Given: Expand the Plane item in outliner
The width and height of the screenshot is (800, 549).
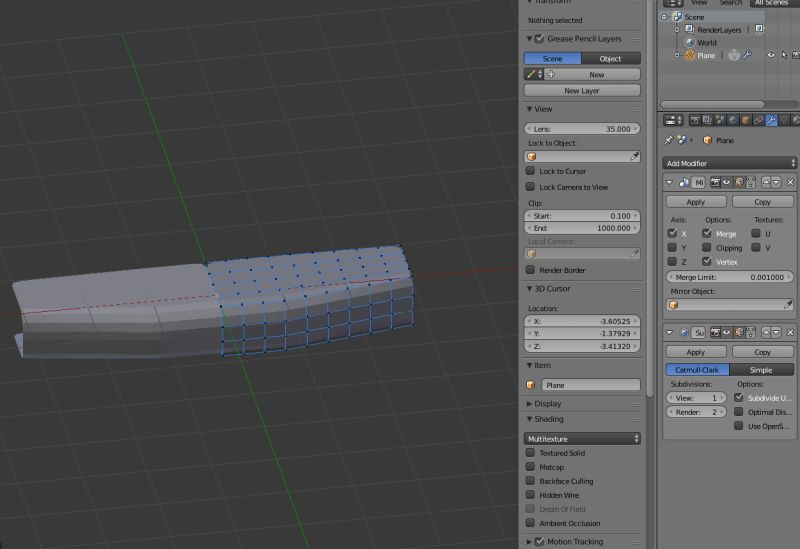Looking at the screenshot, I should [677, 55].
